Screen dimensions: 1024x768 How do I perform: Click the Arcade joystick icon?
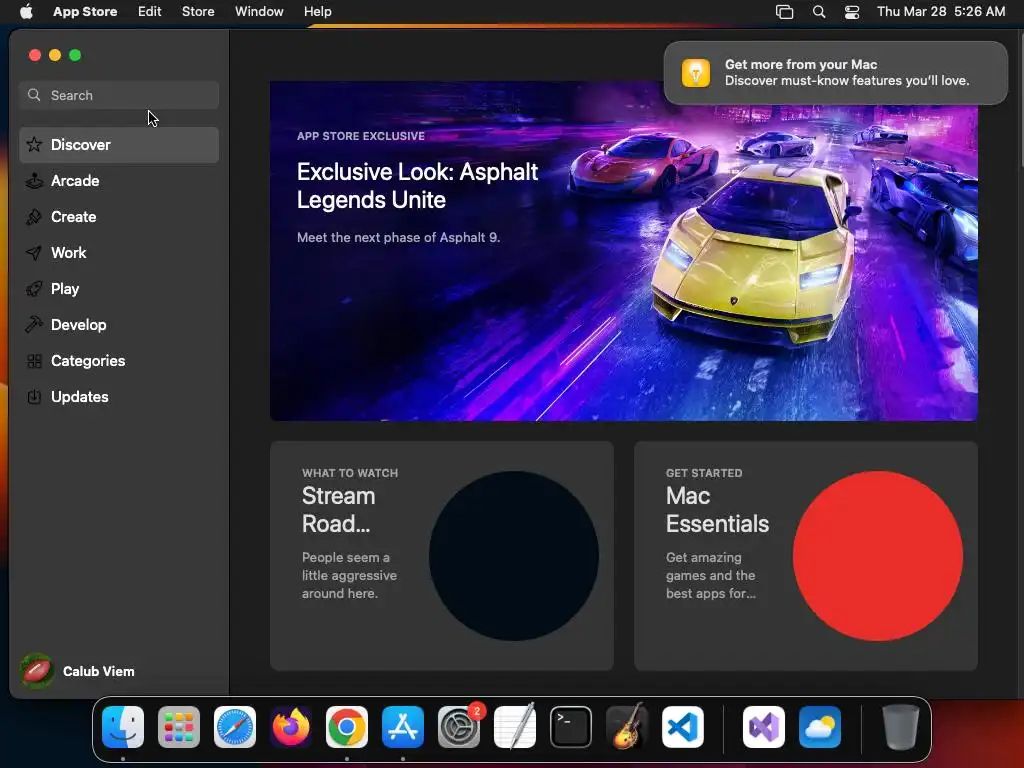[x=34, y=181]
